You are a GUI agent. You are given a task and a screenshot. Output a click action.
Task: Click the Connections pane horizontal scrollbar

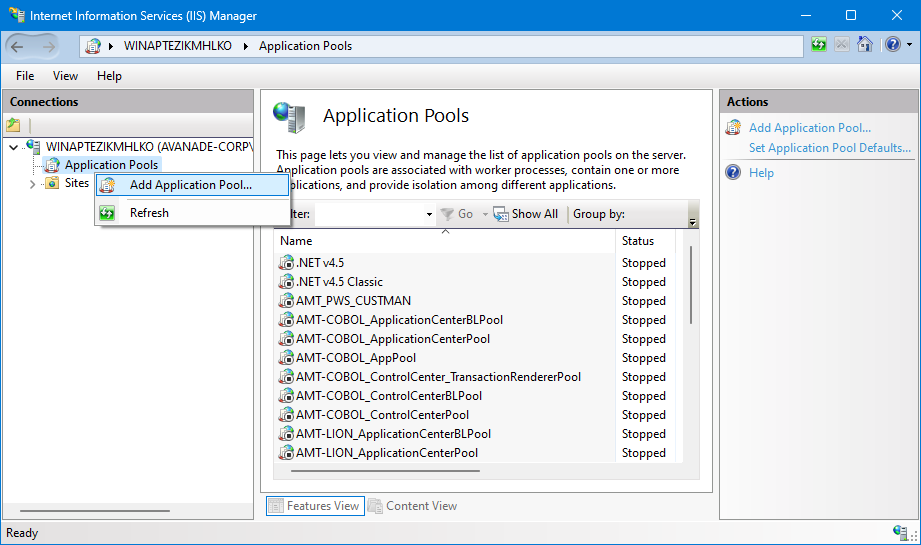pyautogui.click(x=95, y=511)
